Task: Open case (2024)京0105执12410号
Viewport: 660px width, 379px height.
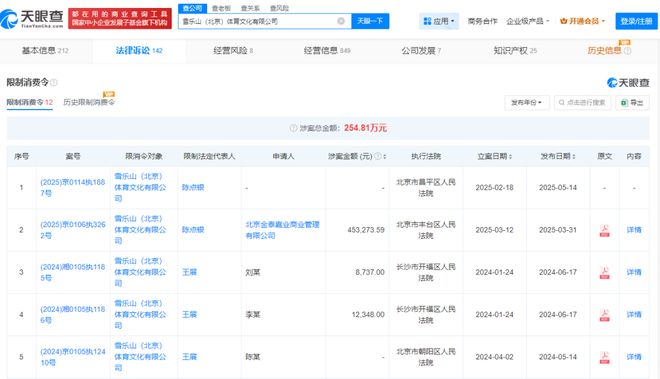Action: pyautogui.click(x=72, y=357)
